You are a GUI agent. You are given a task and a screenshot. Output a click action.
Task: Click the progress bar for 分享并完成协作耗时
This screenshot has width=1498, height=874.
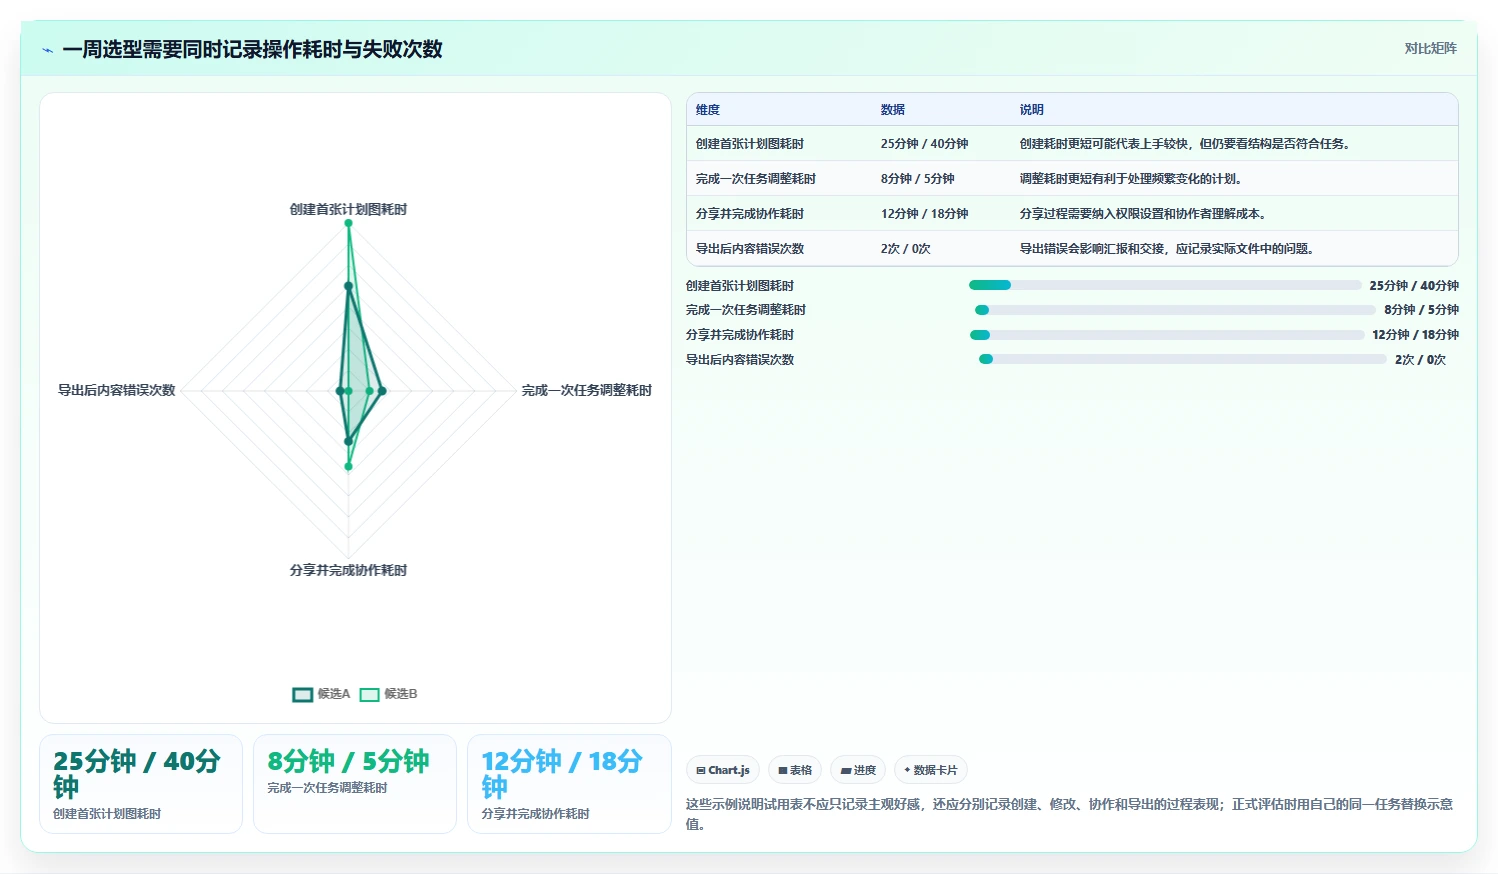[x=1167, y=335]
